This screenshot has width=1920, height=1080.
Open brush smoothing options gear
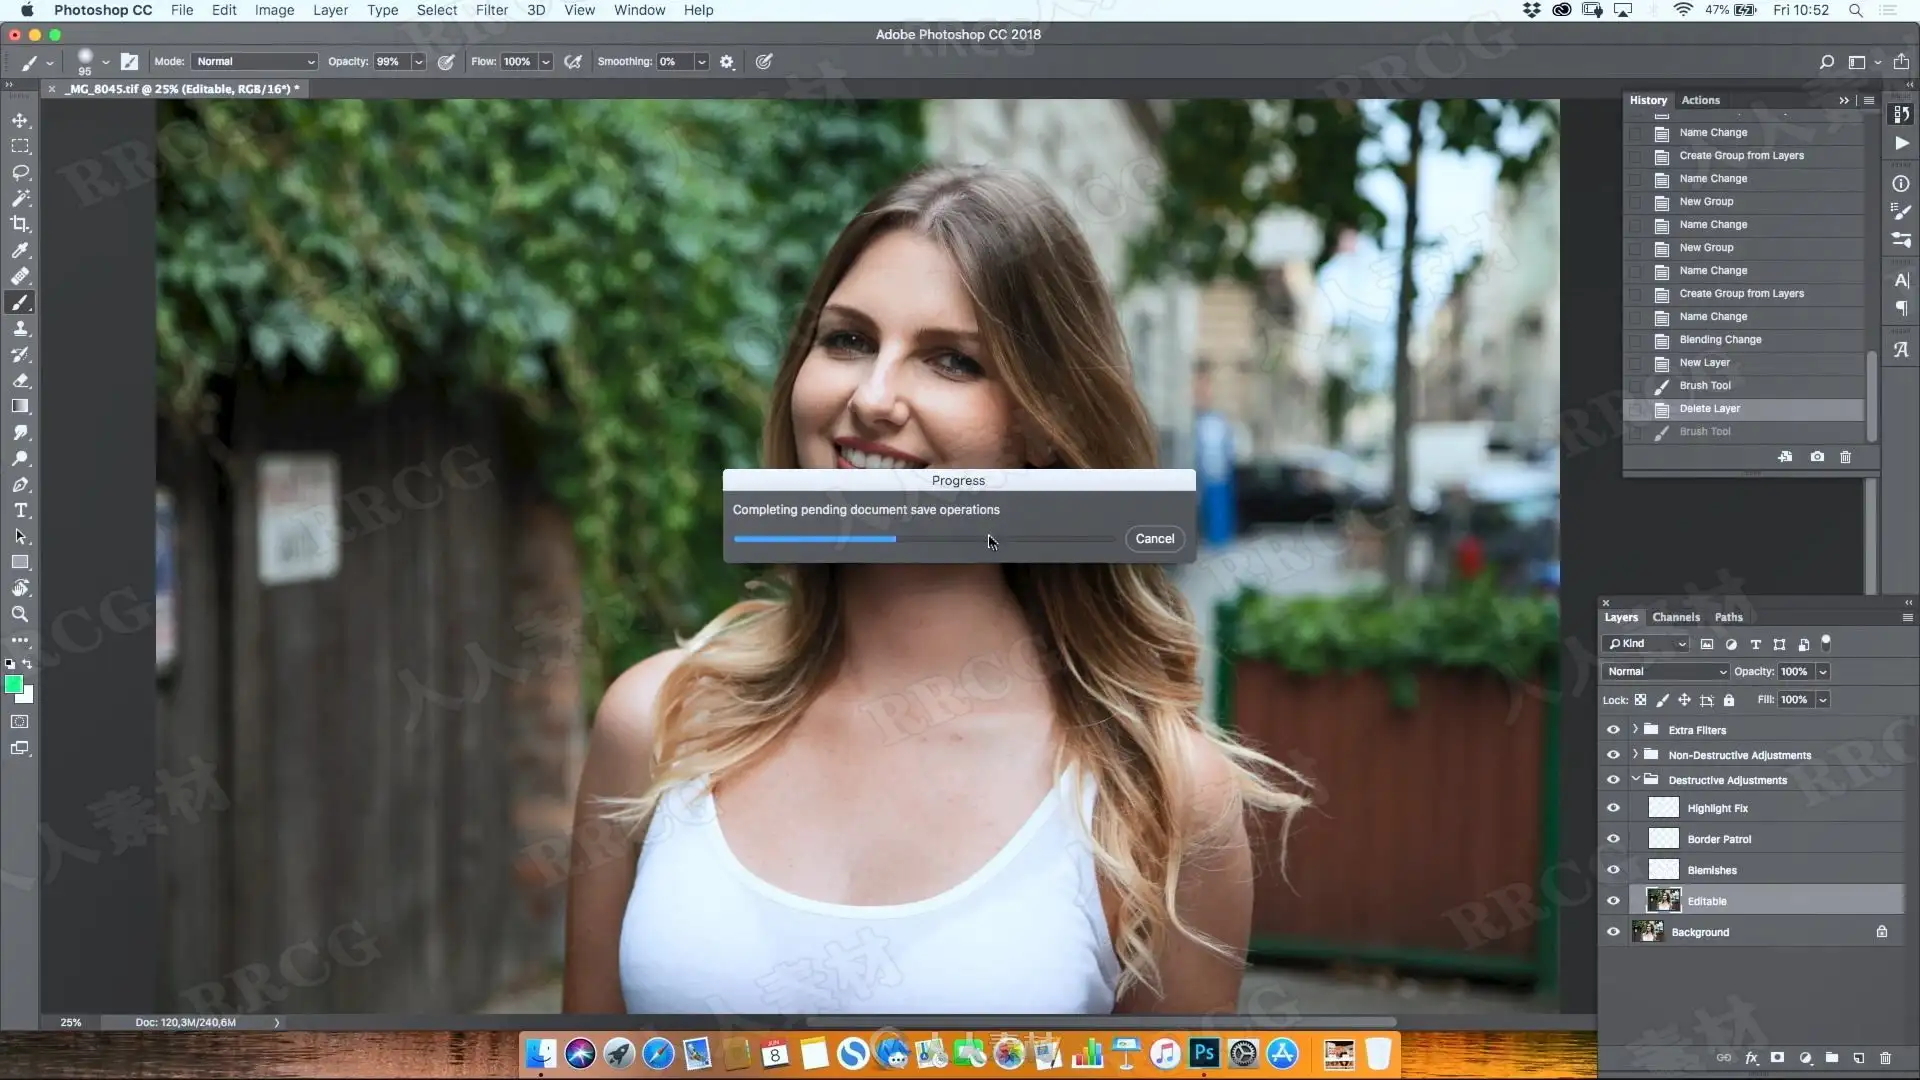tap(727, 62)
